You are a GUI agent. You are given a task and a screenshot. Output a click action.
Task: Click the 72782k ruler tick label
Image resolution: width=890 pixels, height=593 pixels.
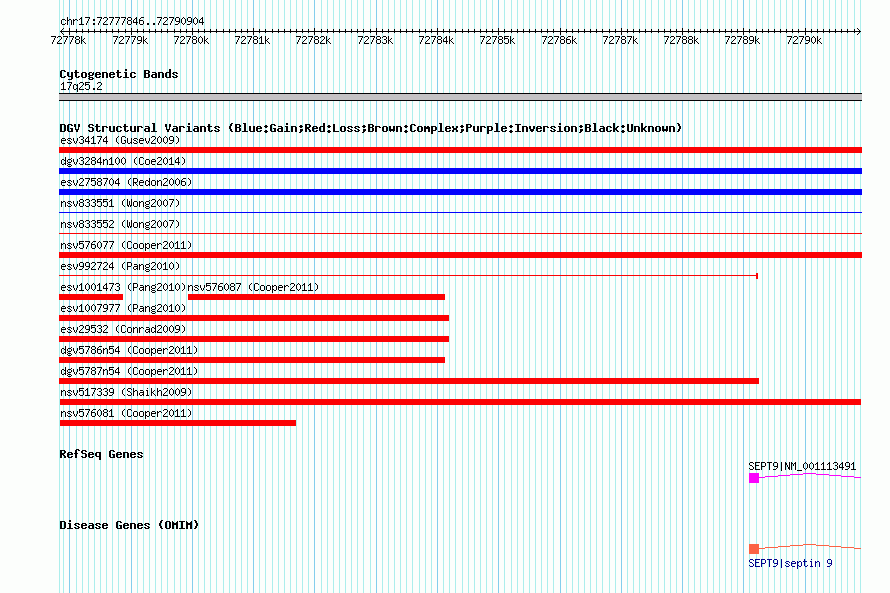313,40
